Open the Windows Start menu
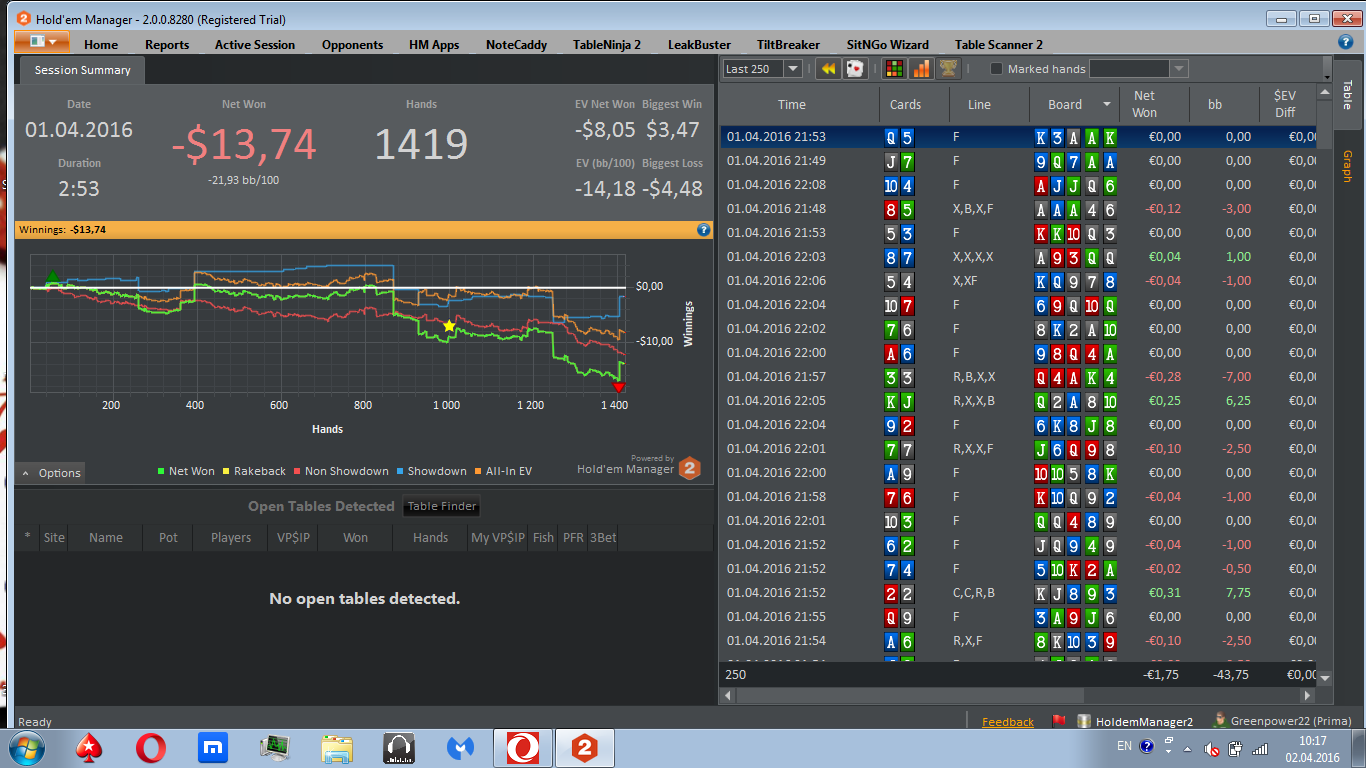 [x=27, y=748]
